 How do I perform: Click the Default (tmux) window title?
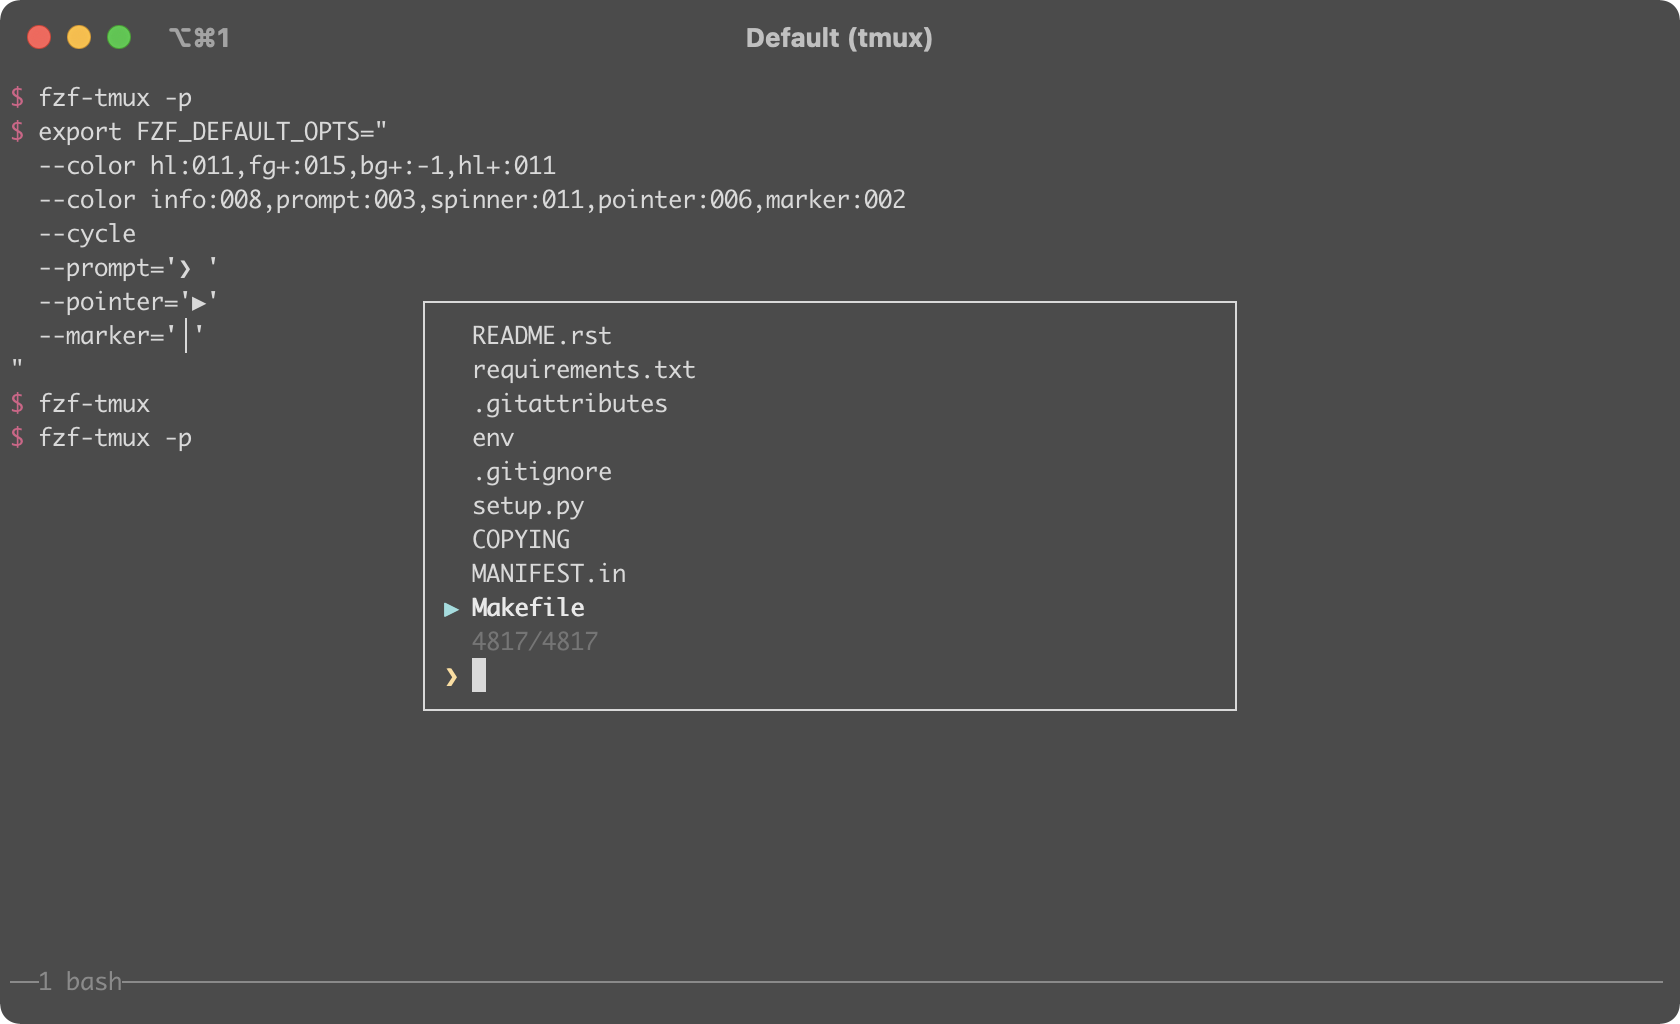click(839, 38)
